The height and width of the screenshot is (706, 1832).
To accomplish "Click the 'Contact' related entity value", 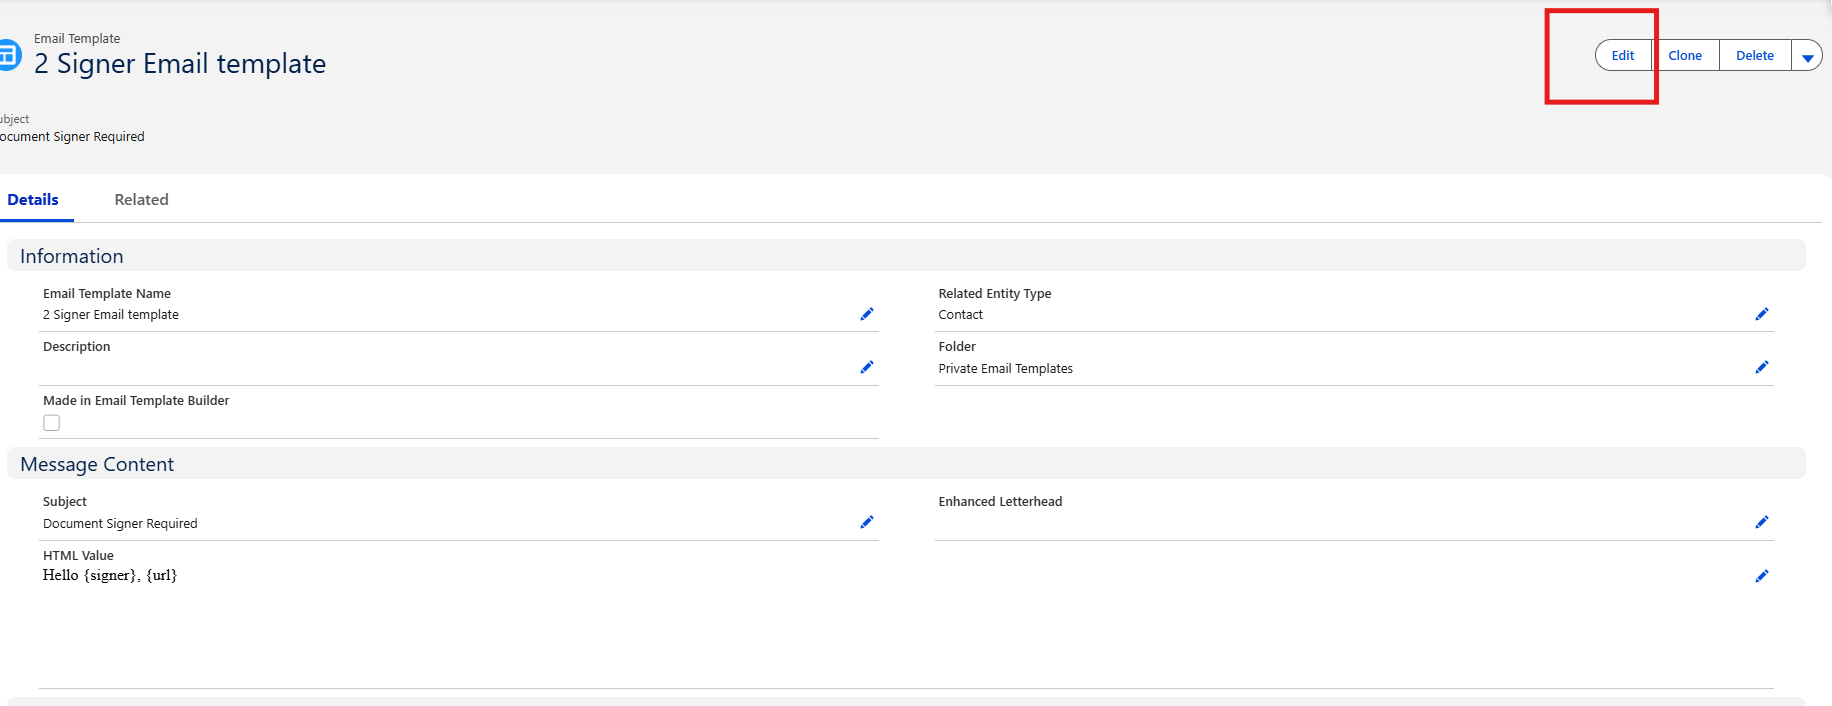I will tap(961, 315).
